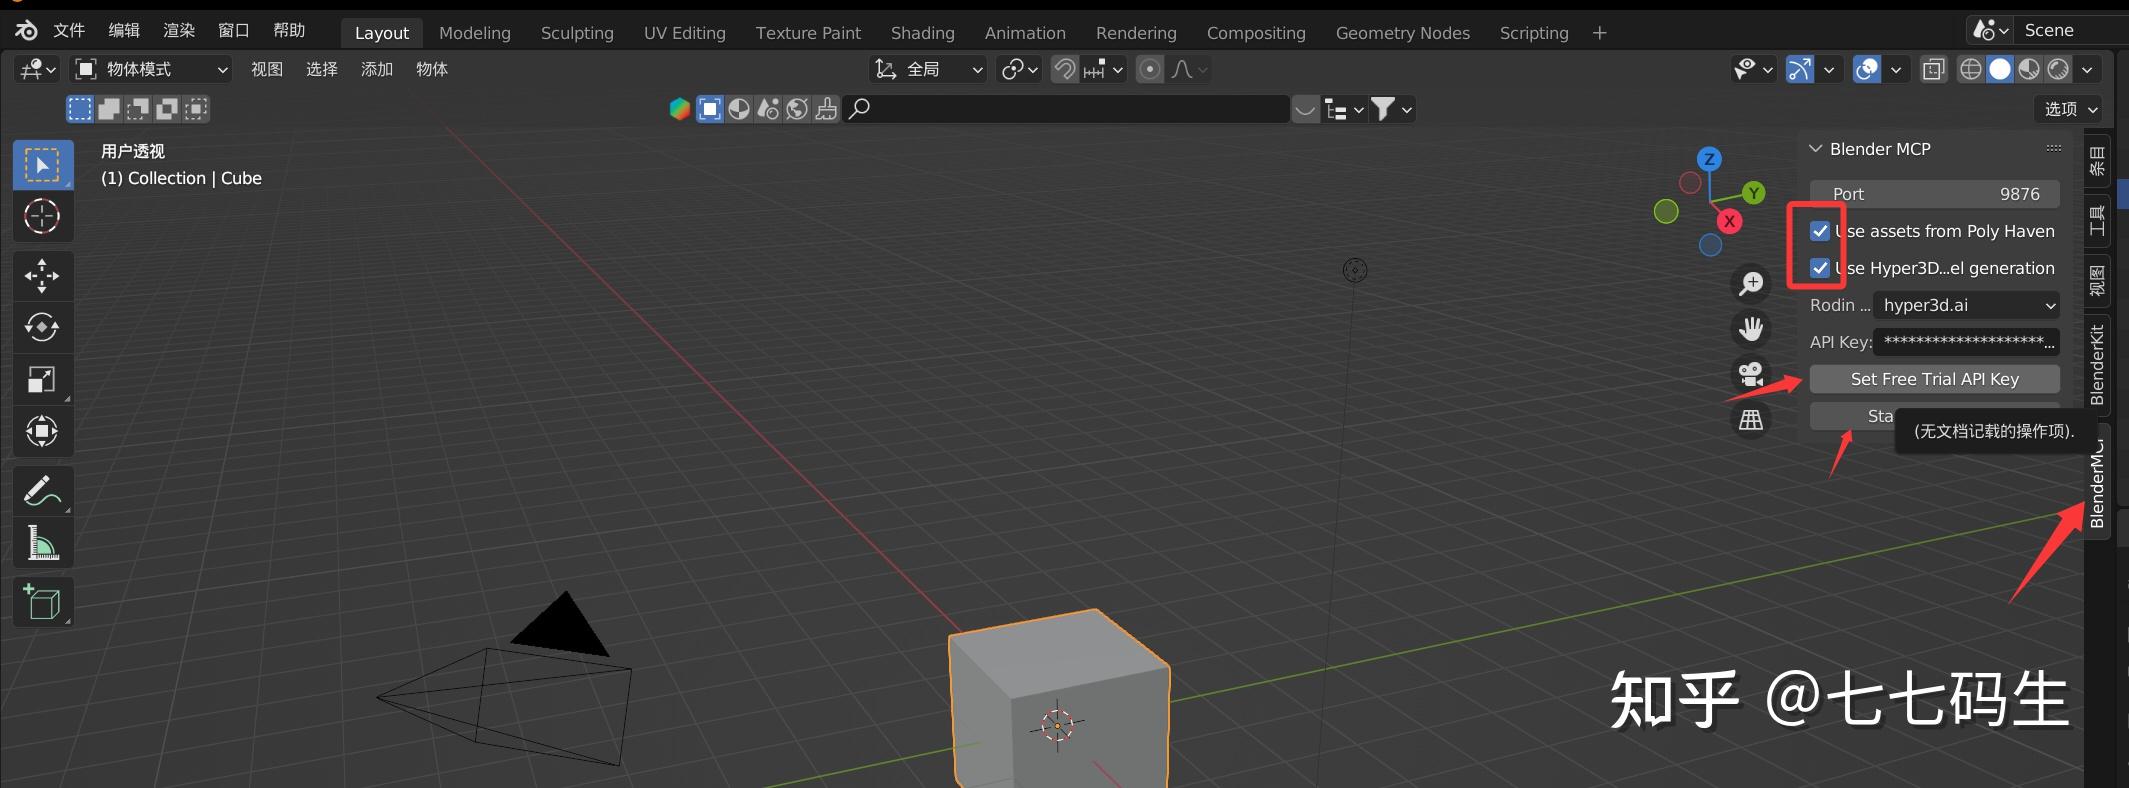Select the Select Box tool
Screen dimensions: 2129x788
(x=42, y=165)
